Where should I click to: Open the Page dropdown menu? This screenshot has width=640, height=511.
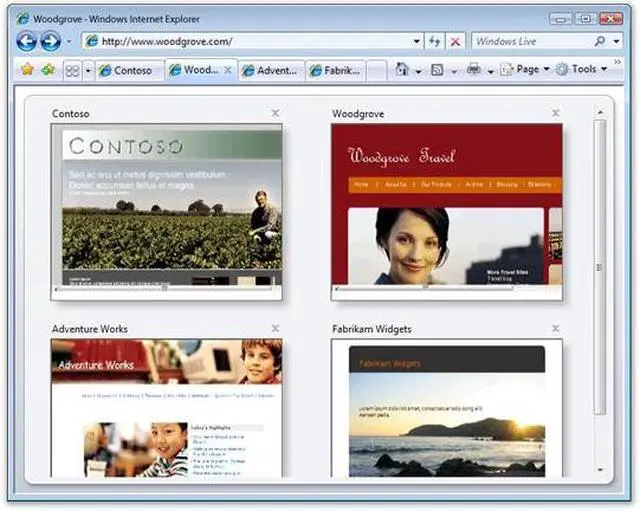click(x=527, y=70)
